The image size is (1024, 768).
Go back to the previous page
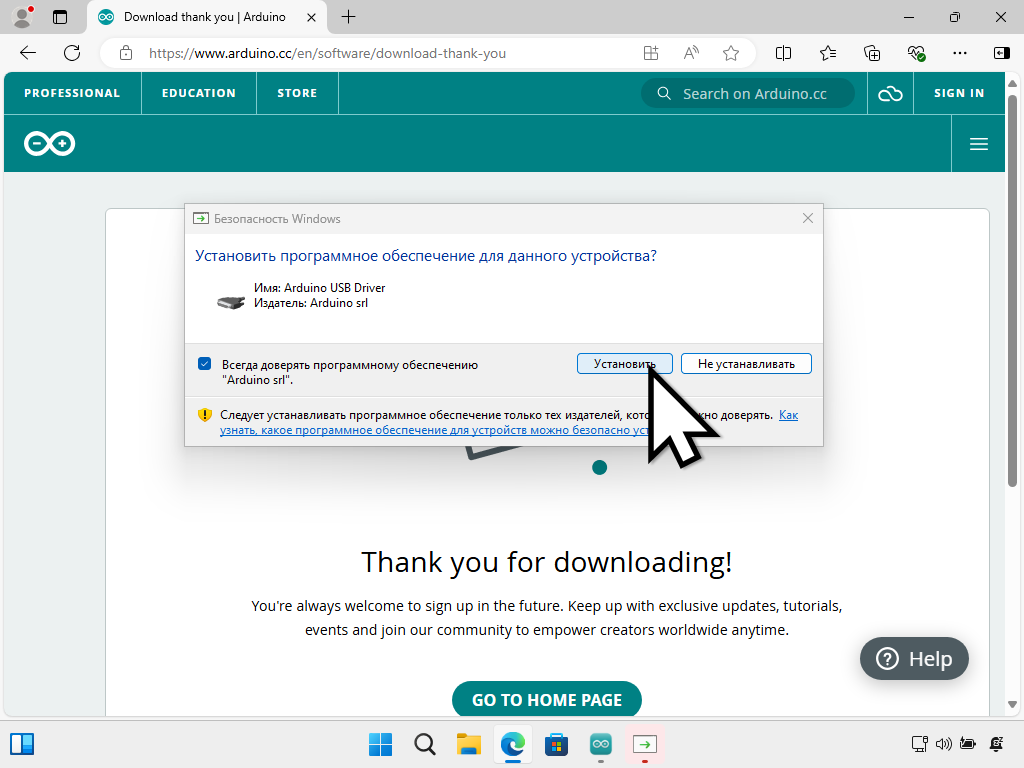pyautogui.click(x=28, y=53)
